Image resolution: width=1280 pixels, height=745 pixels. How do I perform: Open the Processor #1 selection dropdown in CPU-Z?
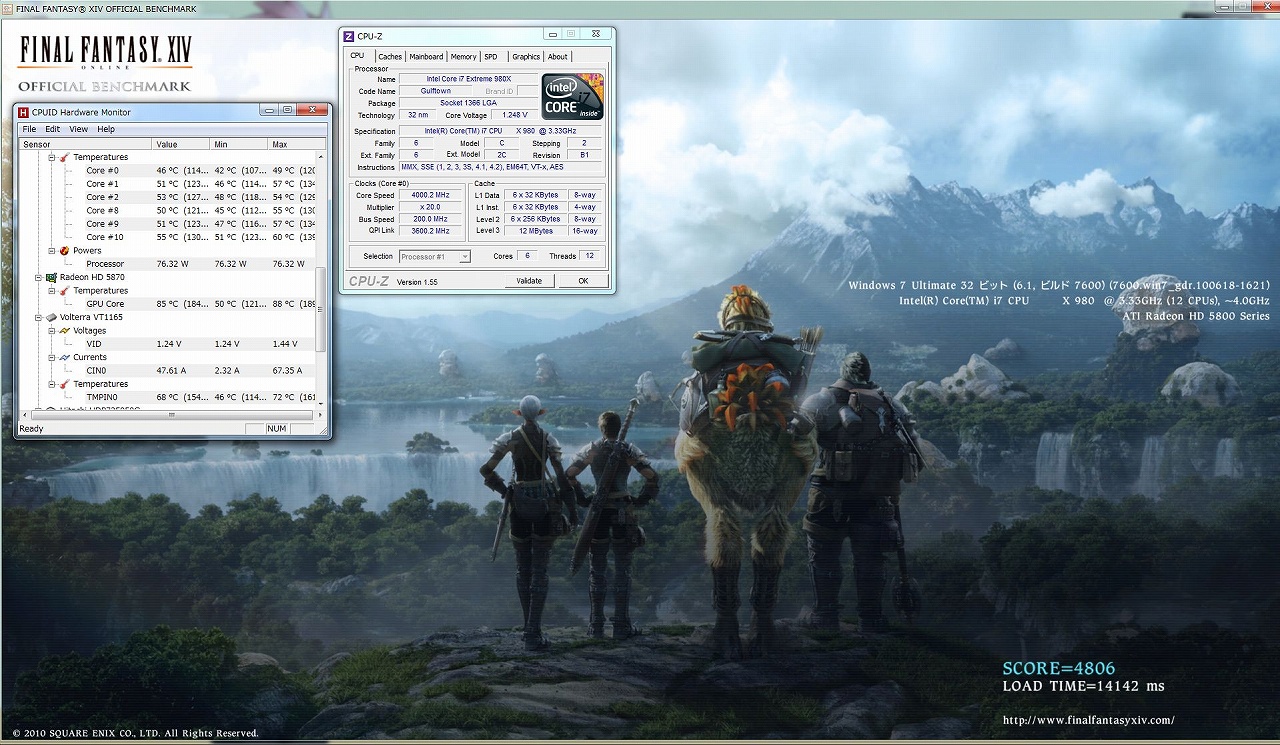[435, 257]
